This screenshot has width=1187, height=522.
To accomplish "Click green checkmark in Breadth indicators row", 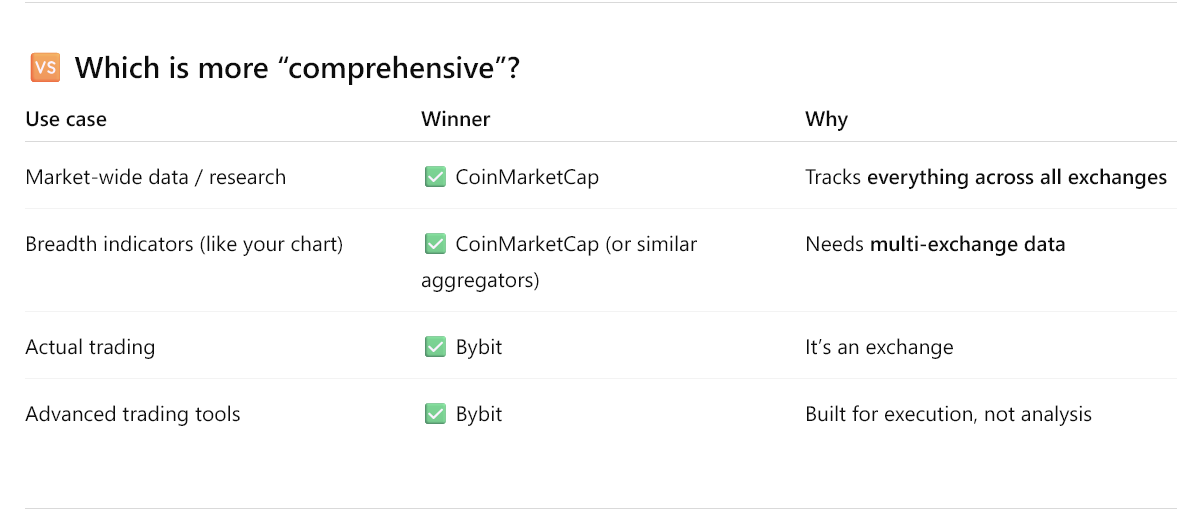I will tap(435, 244).
